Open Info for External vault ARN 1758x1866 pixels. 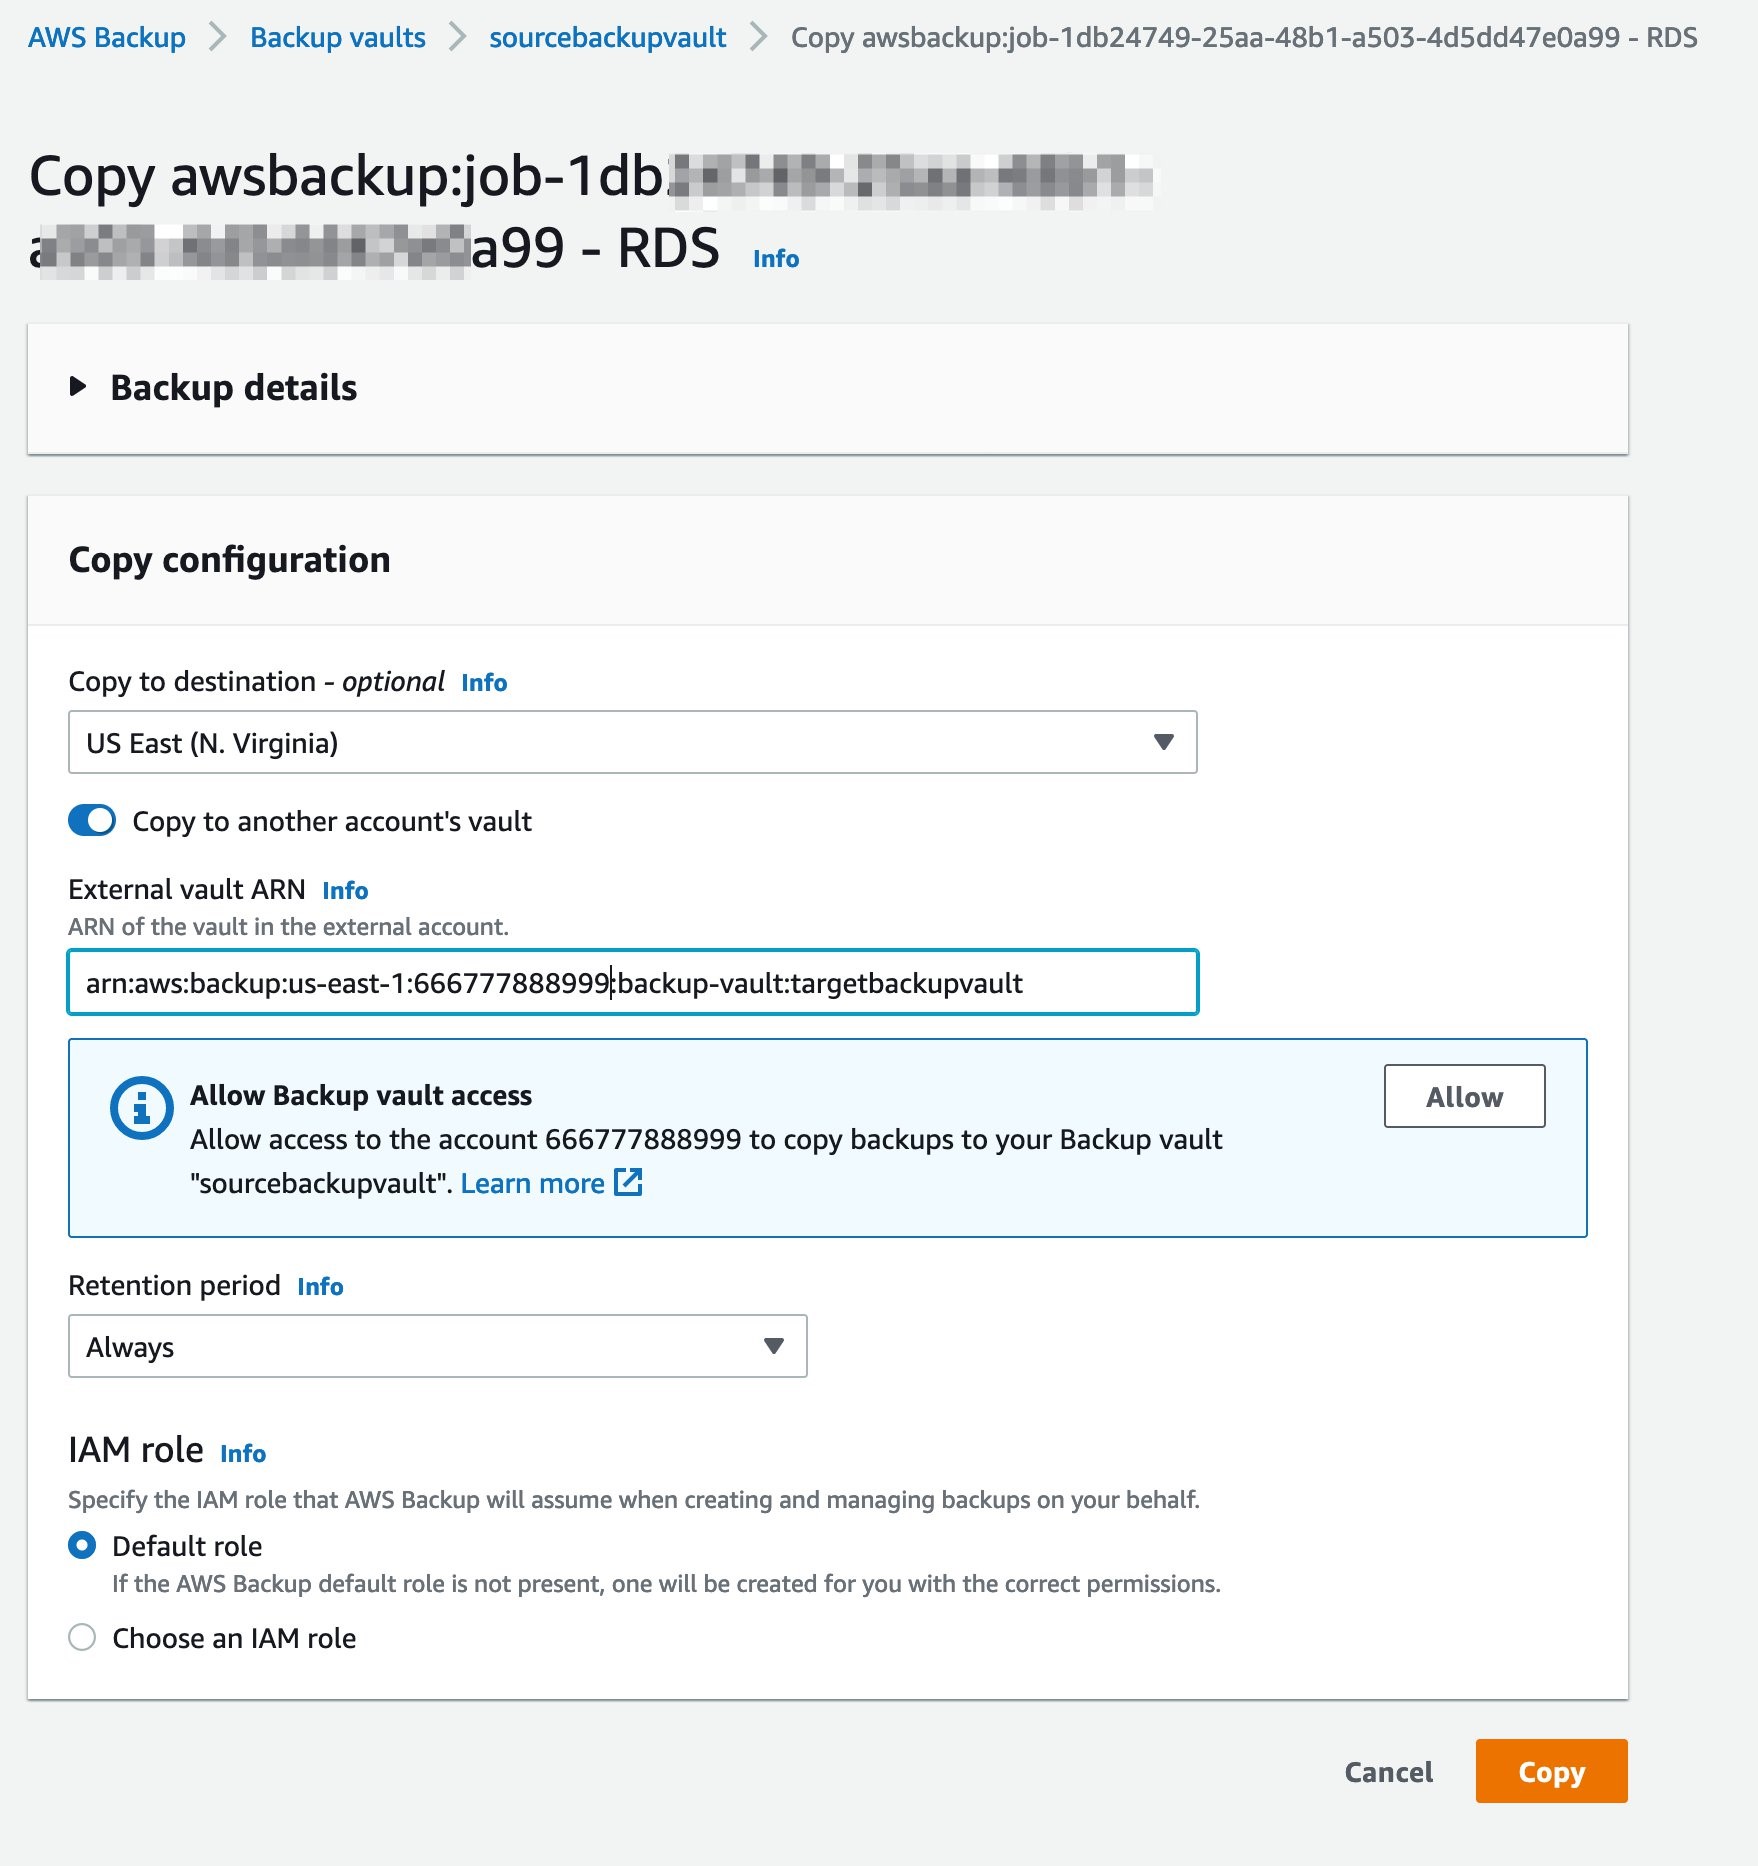pos(345,891)
